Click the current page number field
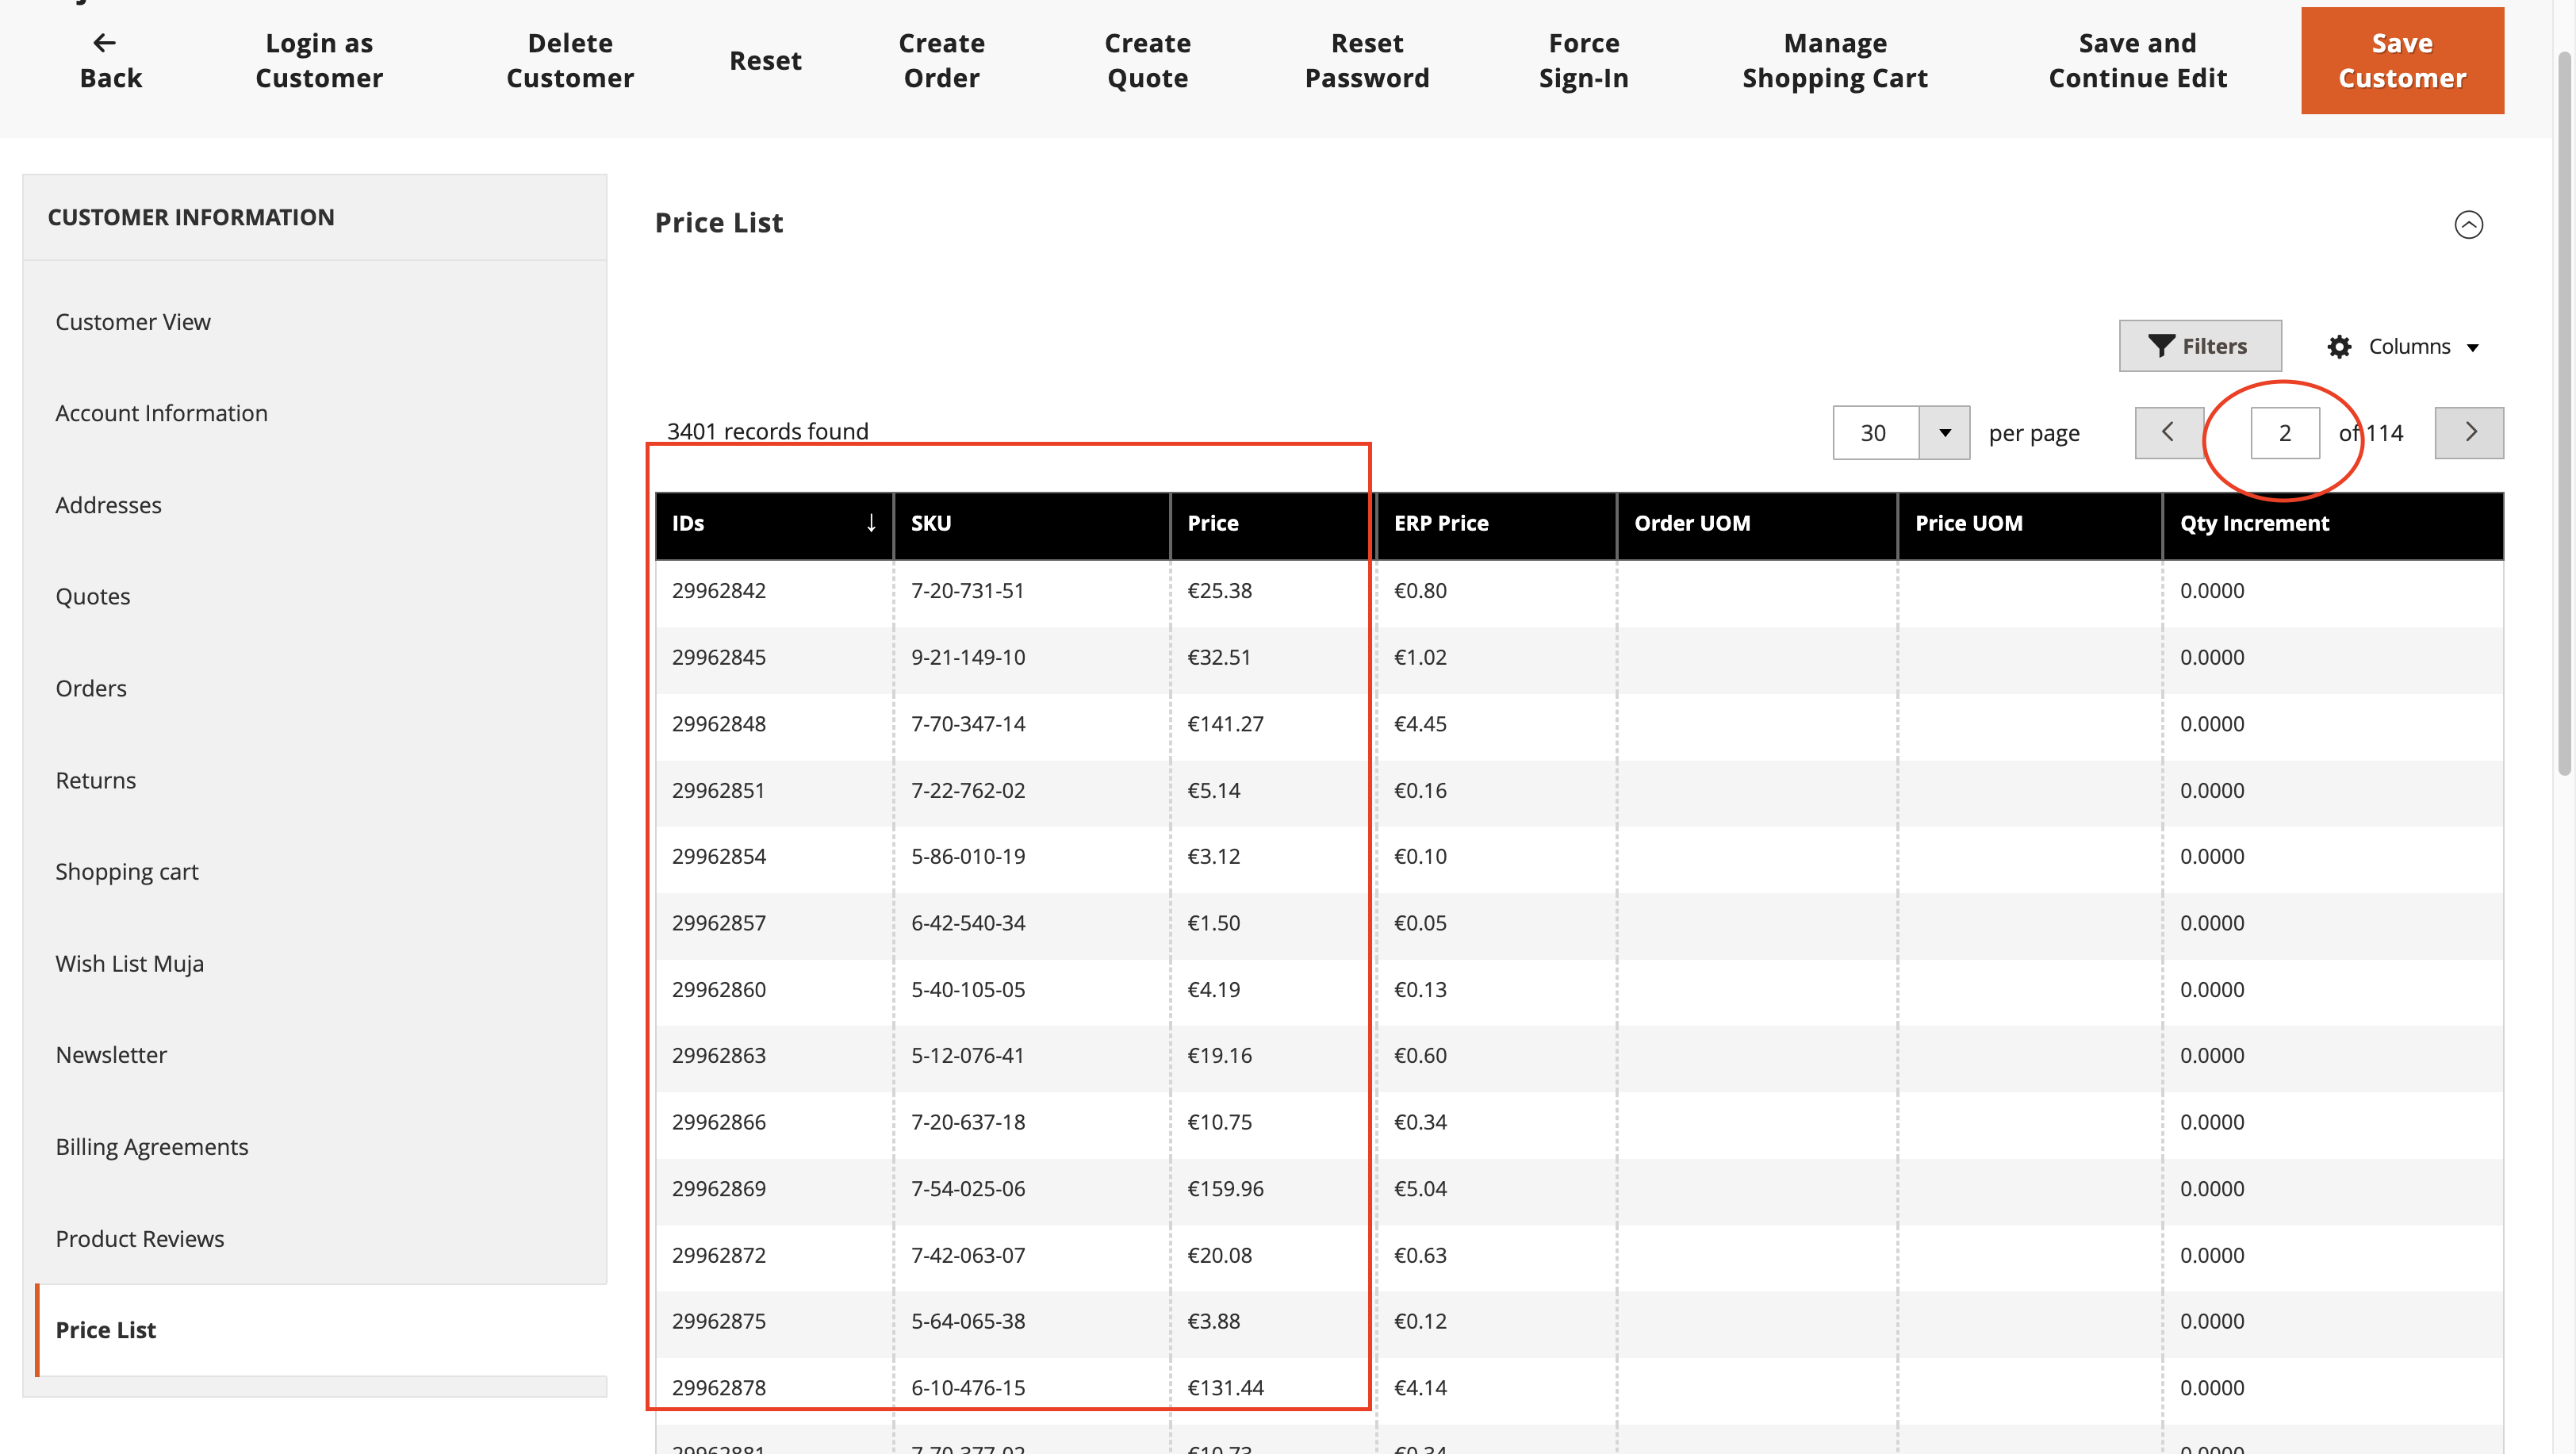This screenshot has height=1454, width=2576. (2284, 432)
